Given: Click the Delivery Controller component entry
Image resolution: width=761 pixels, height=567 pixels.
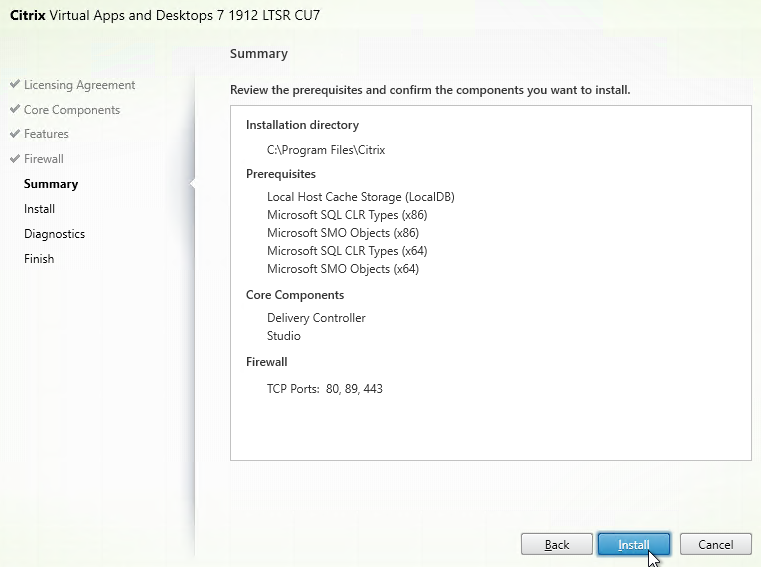Looking at the screenshot, I should coord(316,318).
